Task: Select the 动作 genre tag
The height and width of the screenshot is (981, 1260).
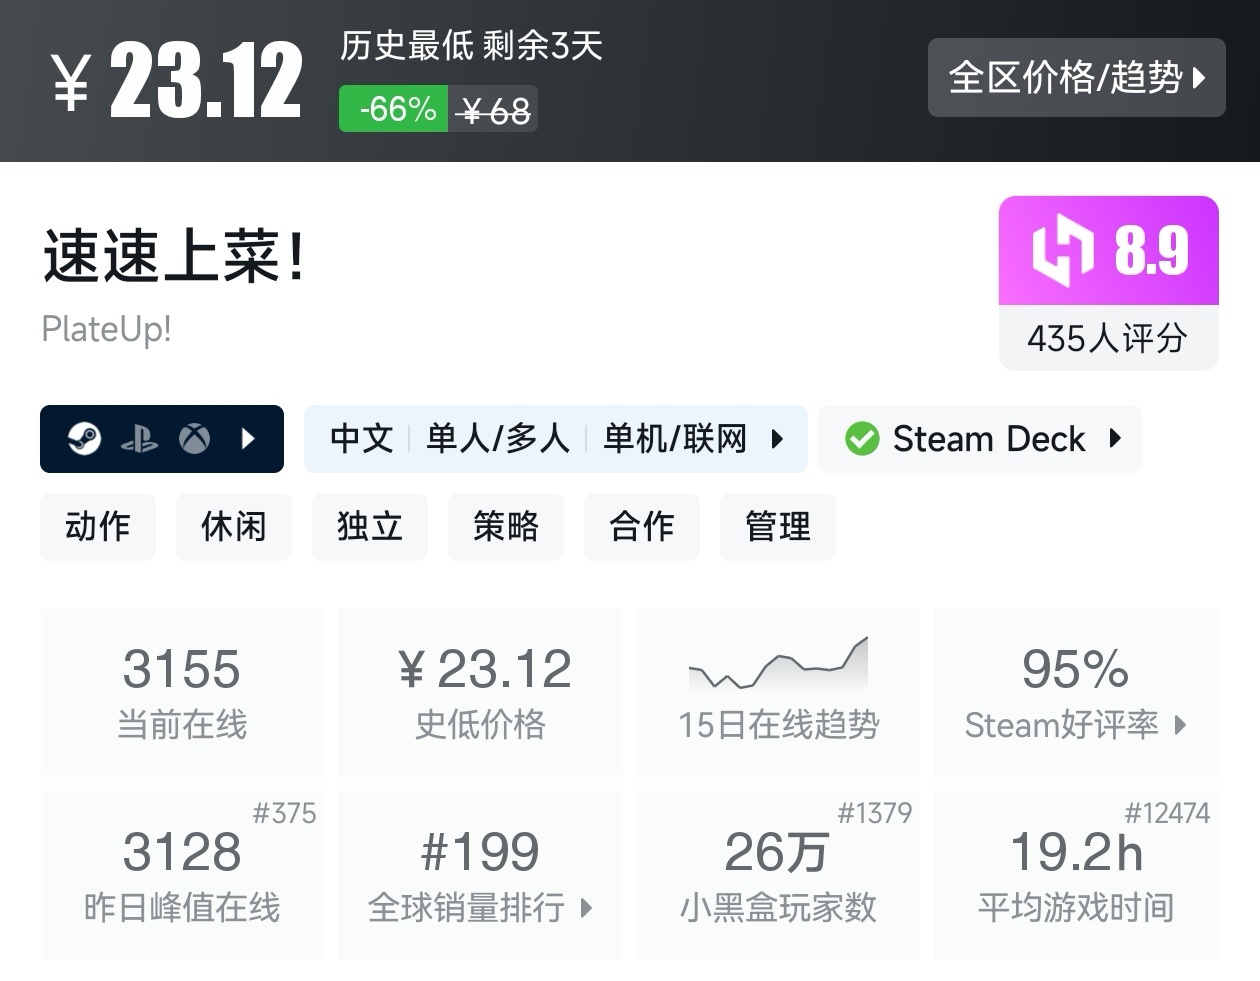Action: pyautogui.click(x=98, y=526)
